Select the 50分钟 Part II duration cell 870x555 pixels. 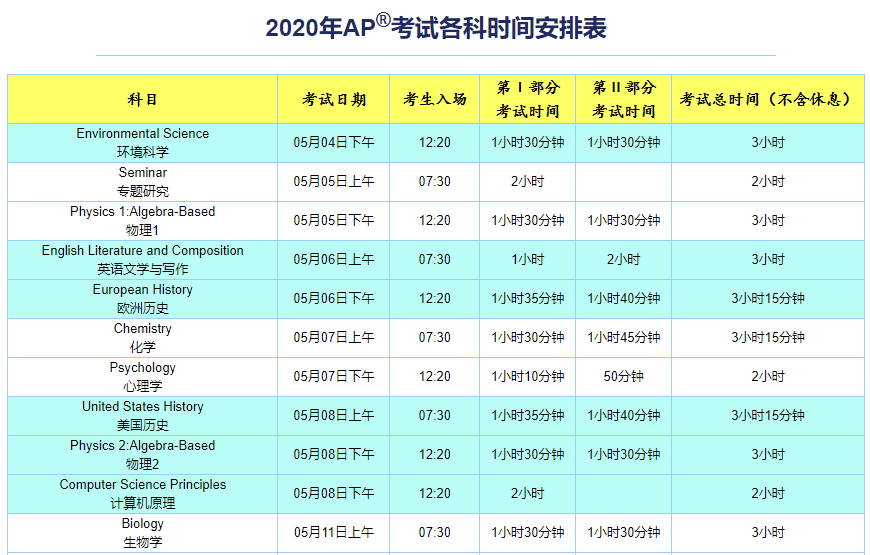624,377
